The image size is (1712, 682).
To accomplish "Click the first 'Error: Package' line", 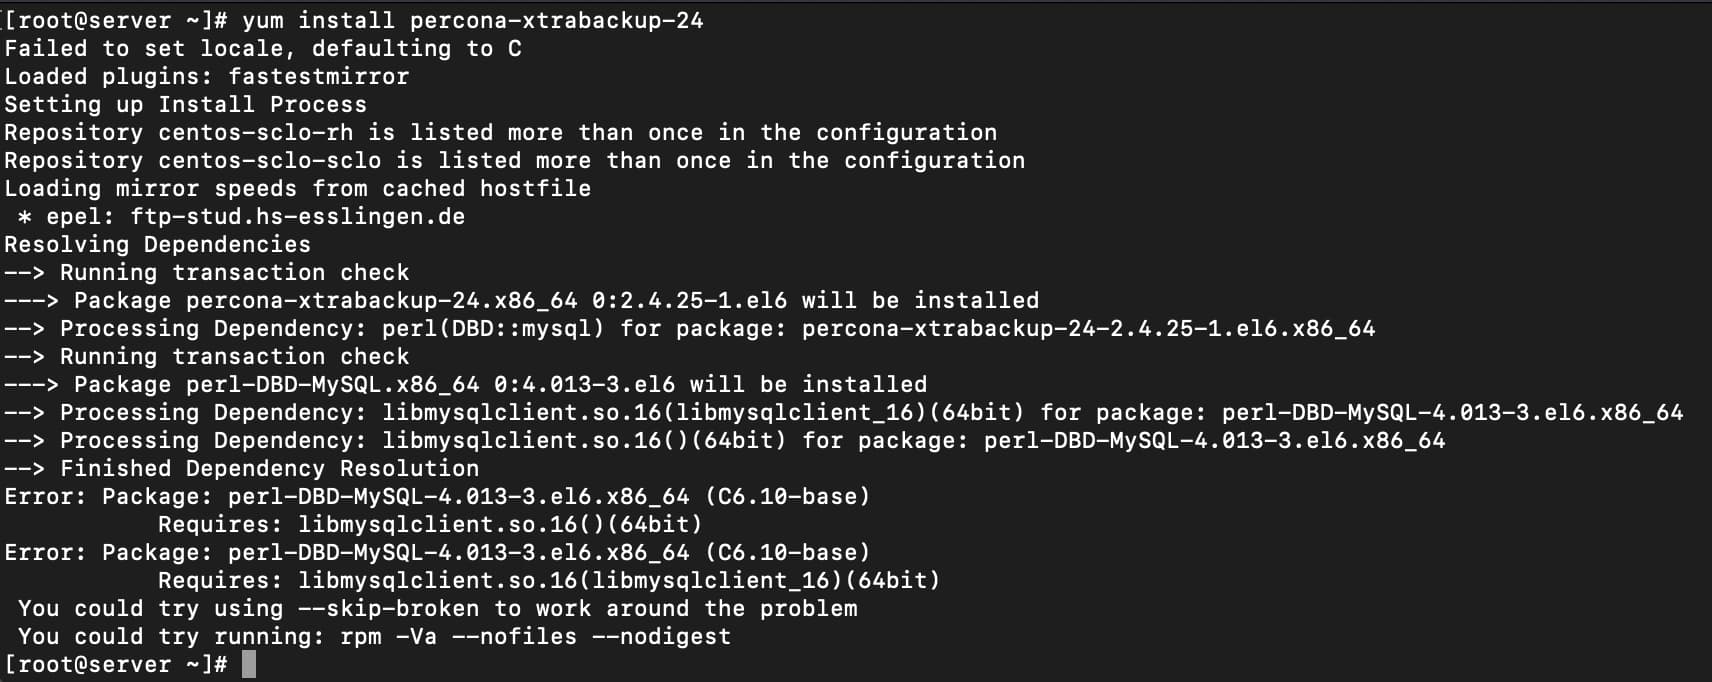I will (437, 496).
